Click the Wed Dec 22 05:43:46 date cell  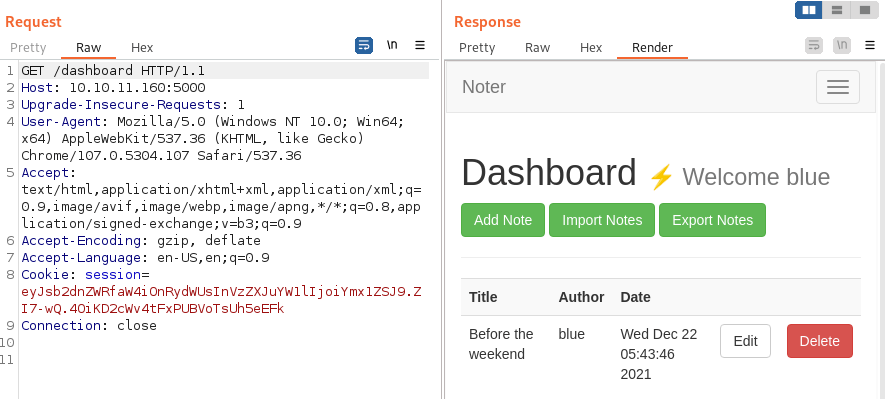[659, 354]
